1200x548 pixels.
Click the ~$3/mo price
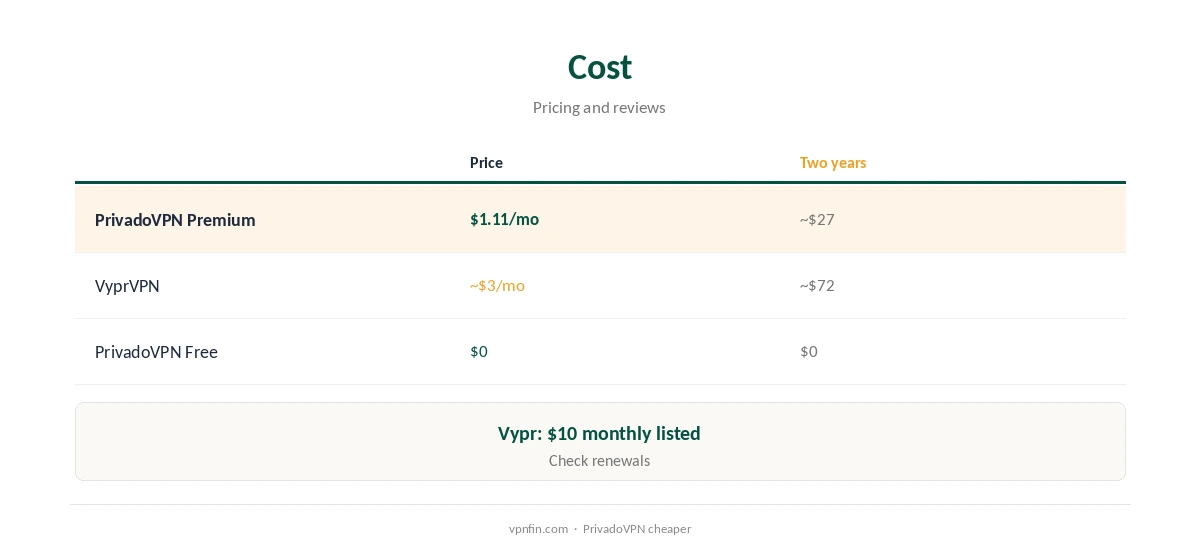coord(497,285)
